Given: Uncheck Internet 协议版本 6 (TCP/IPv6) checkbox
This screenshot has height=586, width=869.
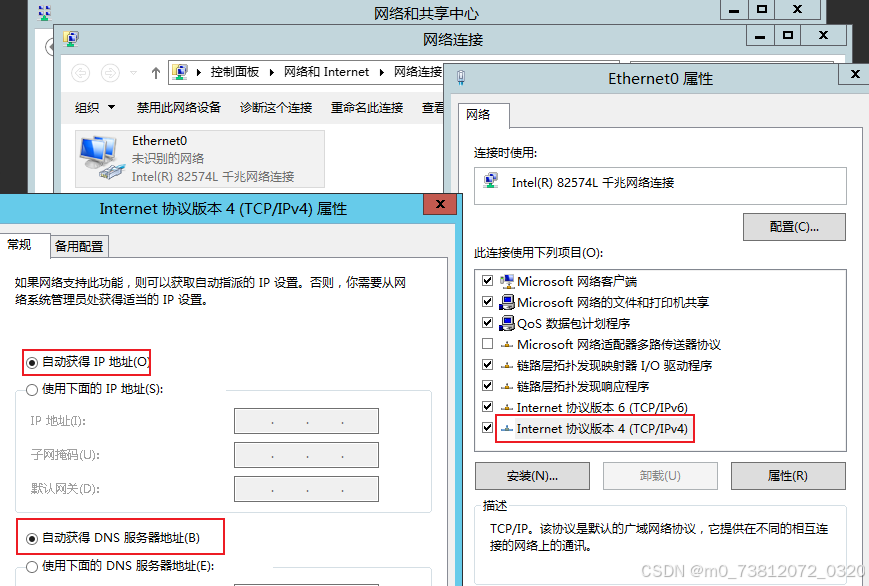Looking at the screenshot, I should (488, 406).
